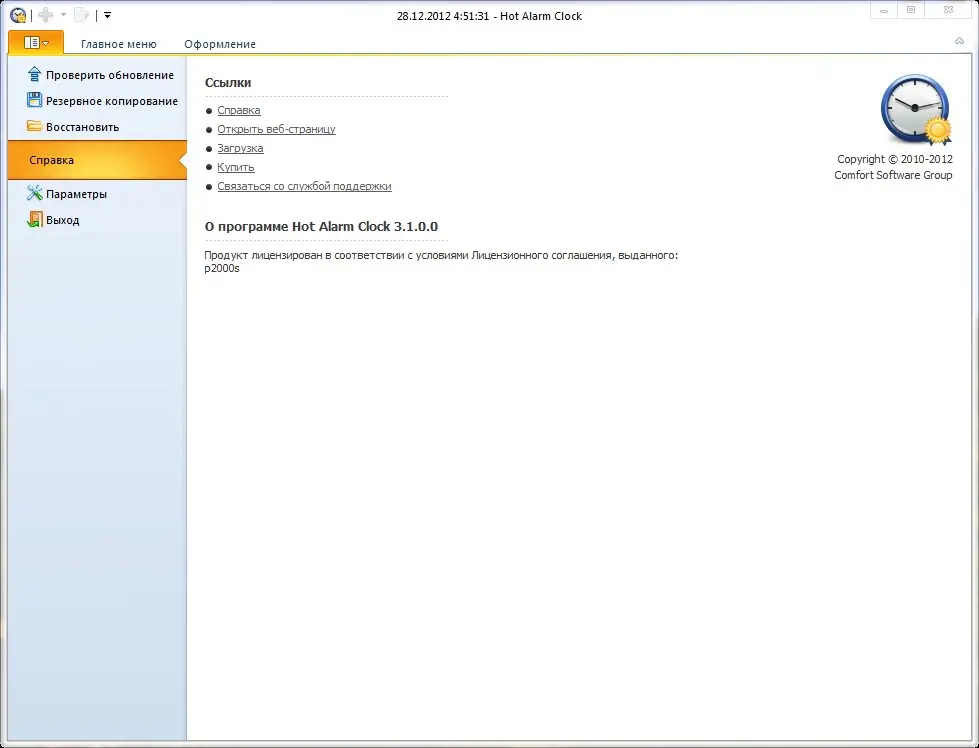
Task: Click the Hot Alarm Clock app icon in title bar
Action: tap(18, 16)
